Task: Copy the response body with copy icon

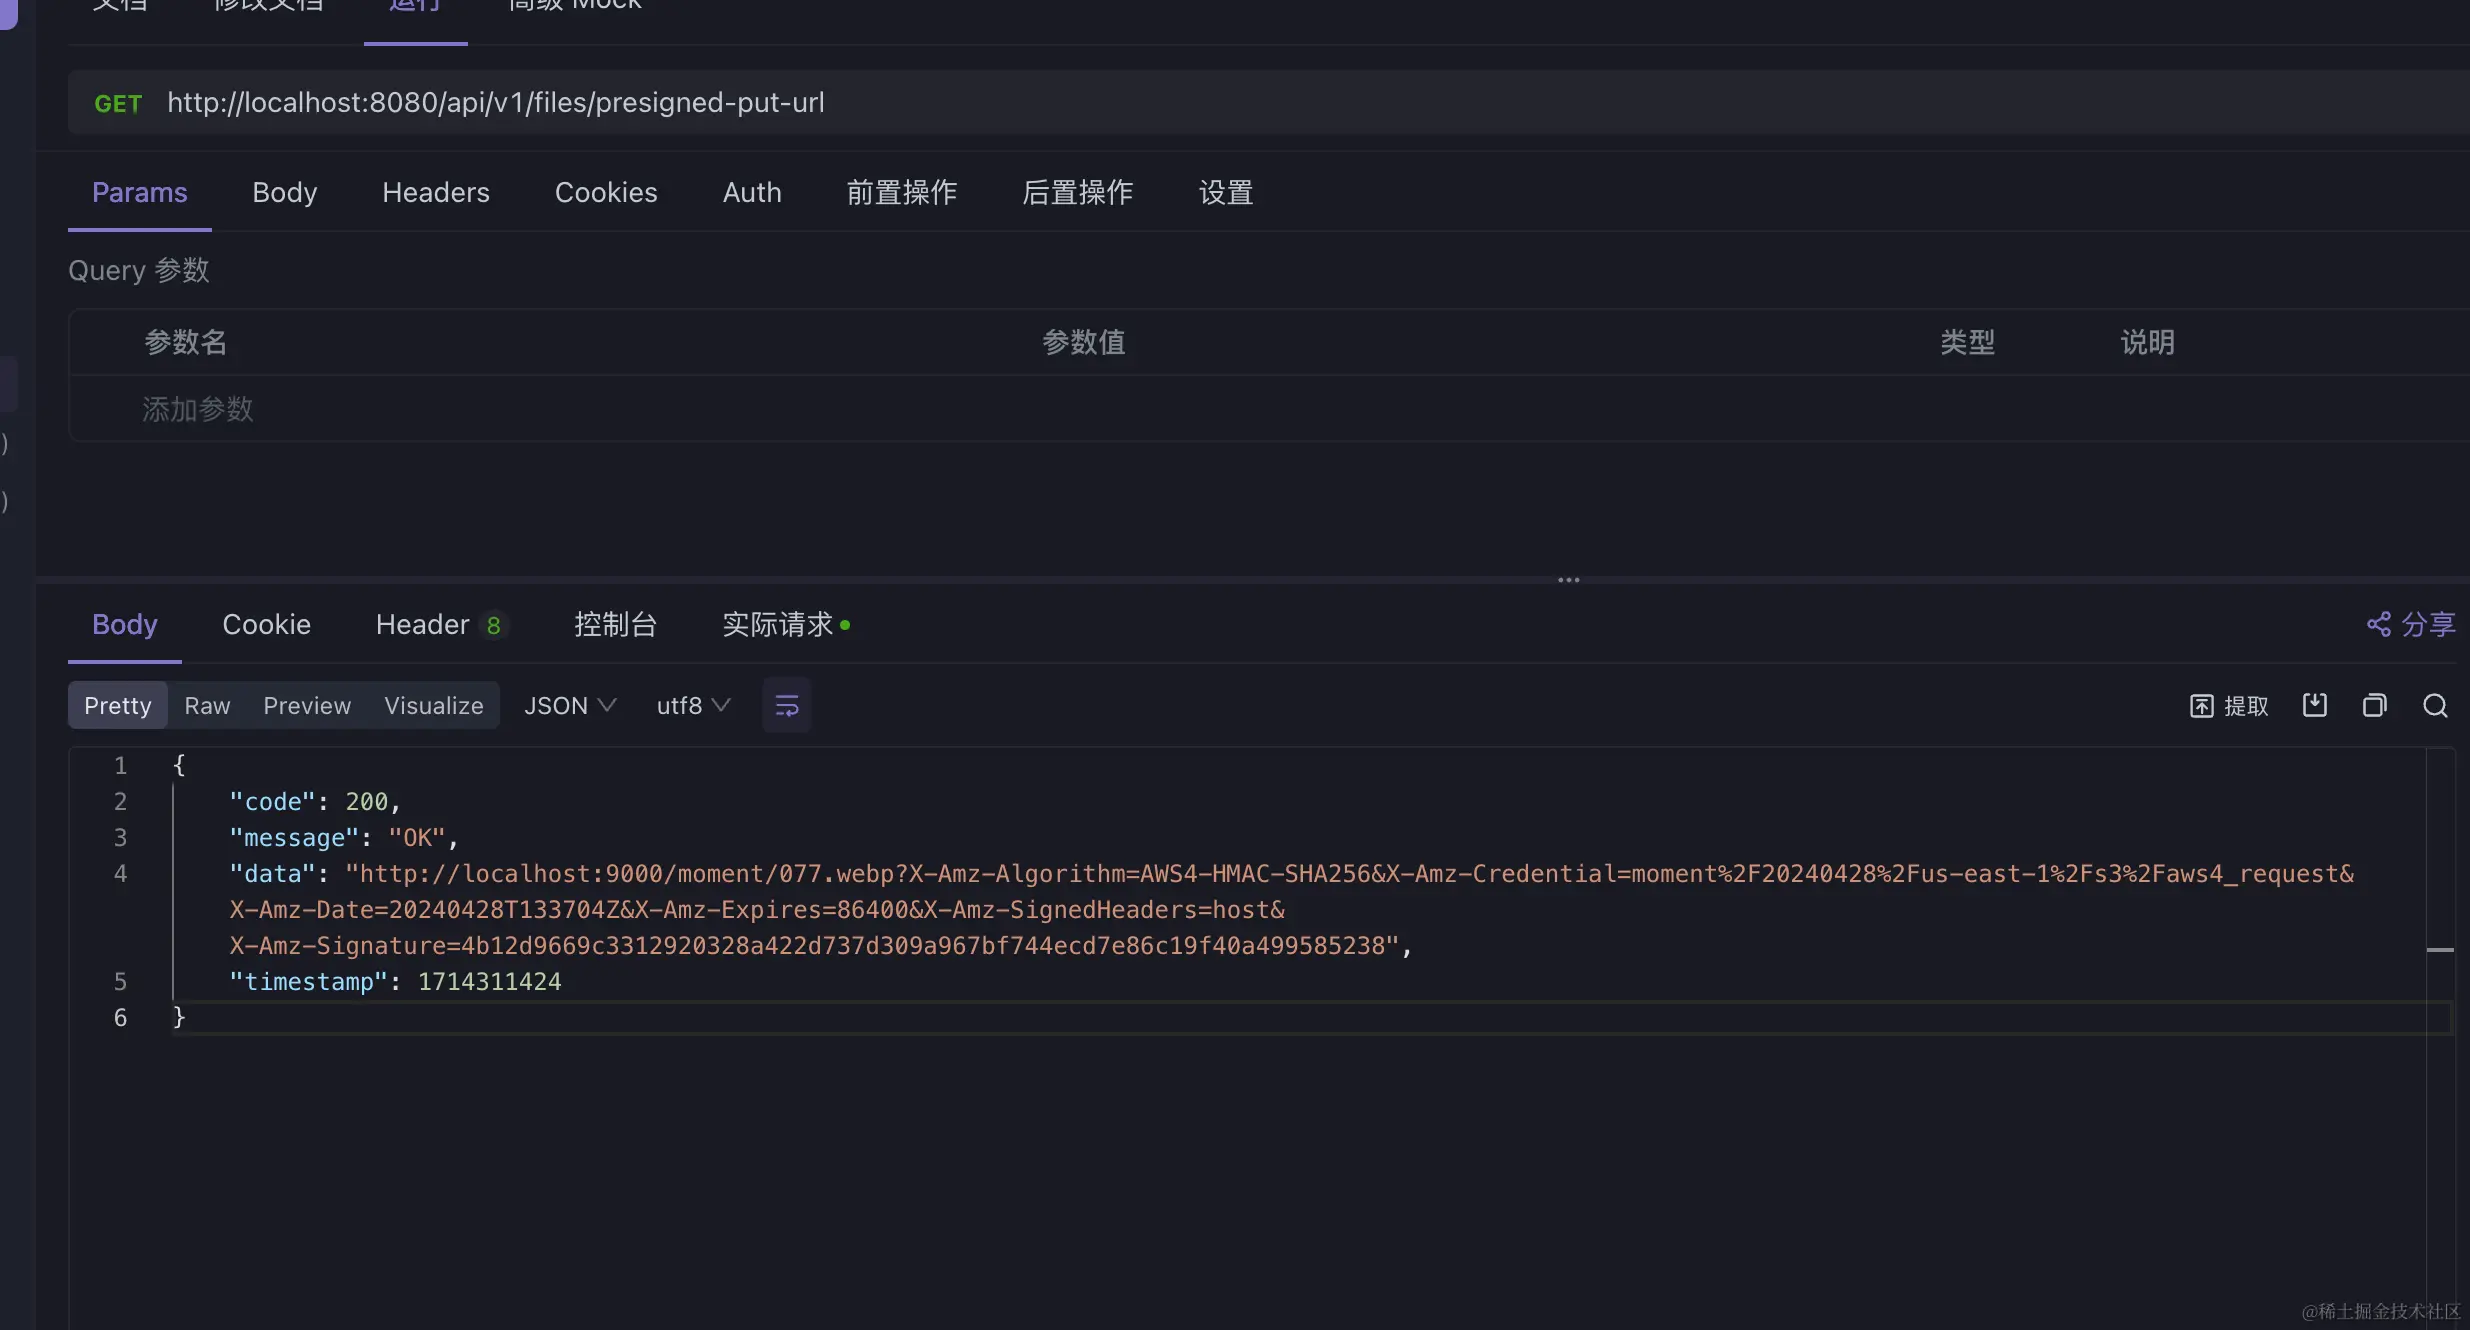Action: click(2374, 706)
